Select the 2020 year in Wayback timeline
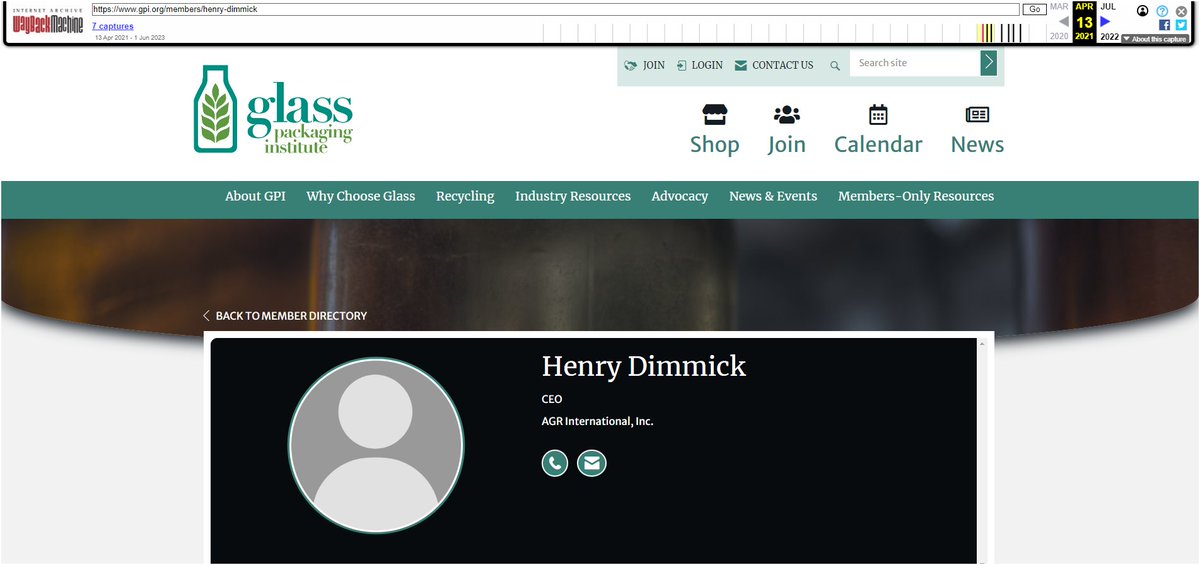The width and height of the screenshot is (1200, 565). 1059,36
